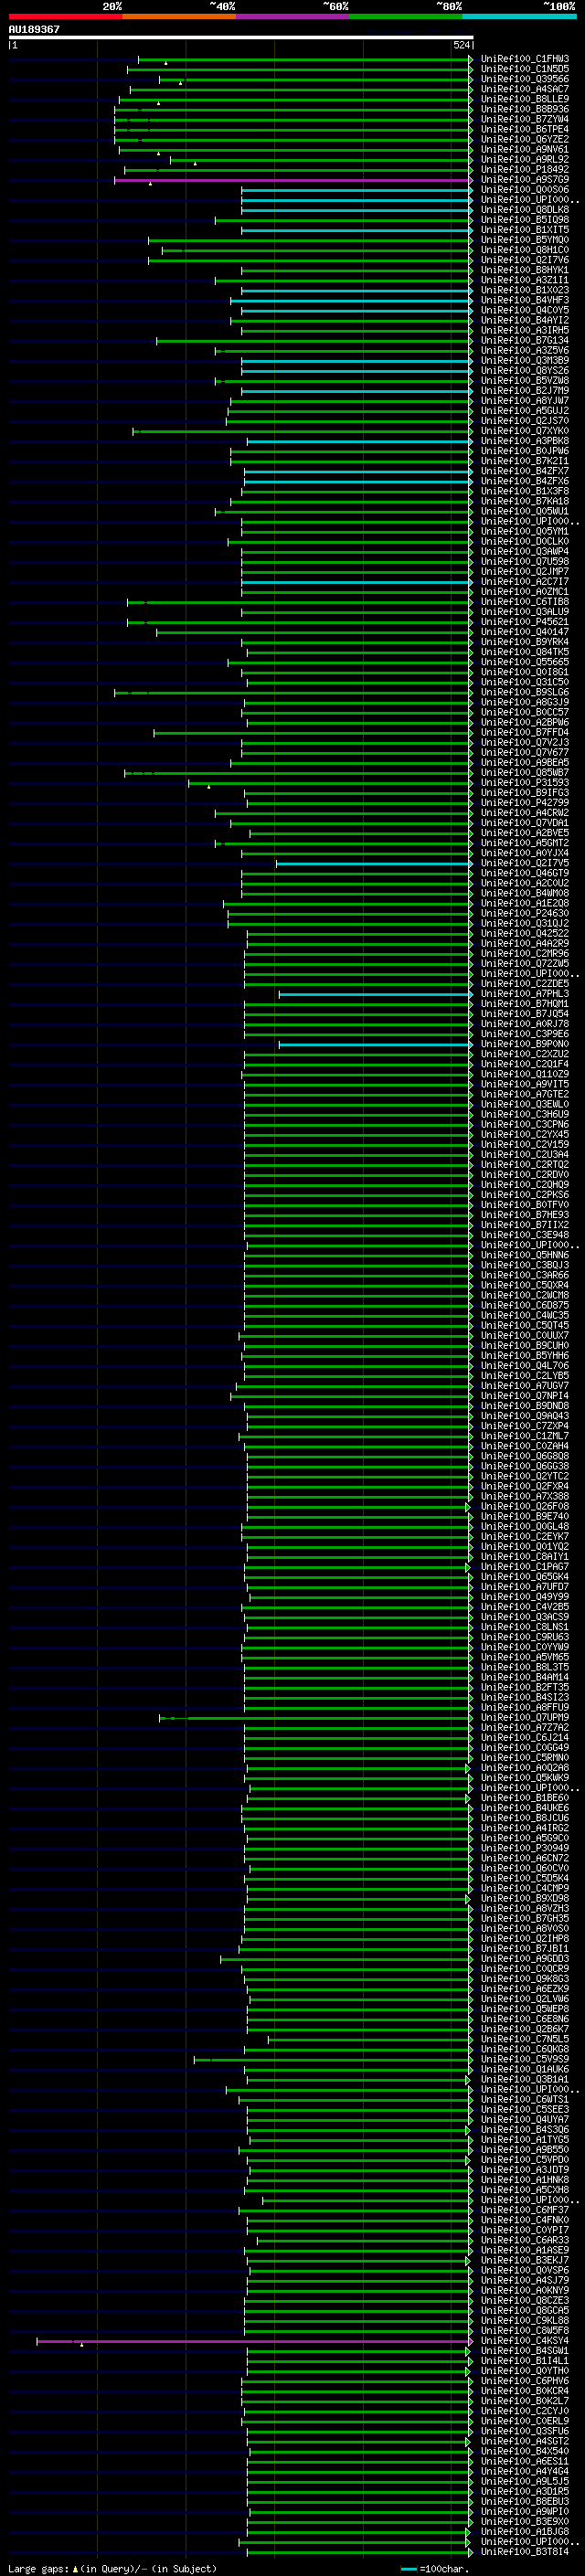
Task: Click the white query length bar
Action: (240, 37)
